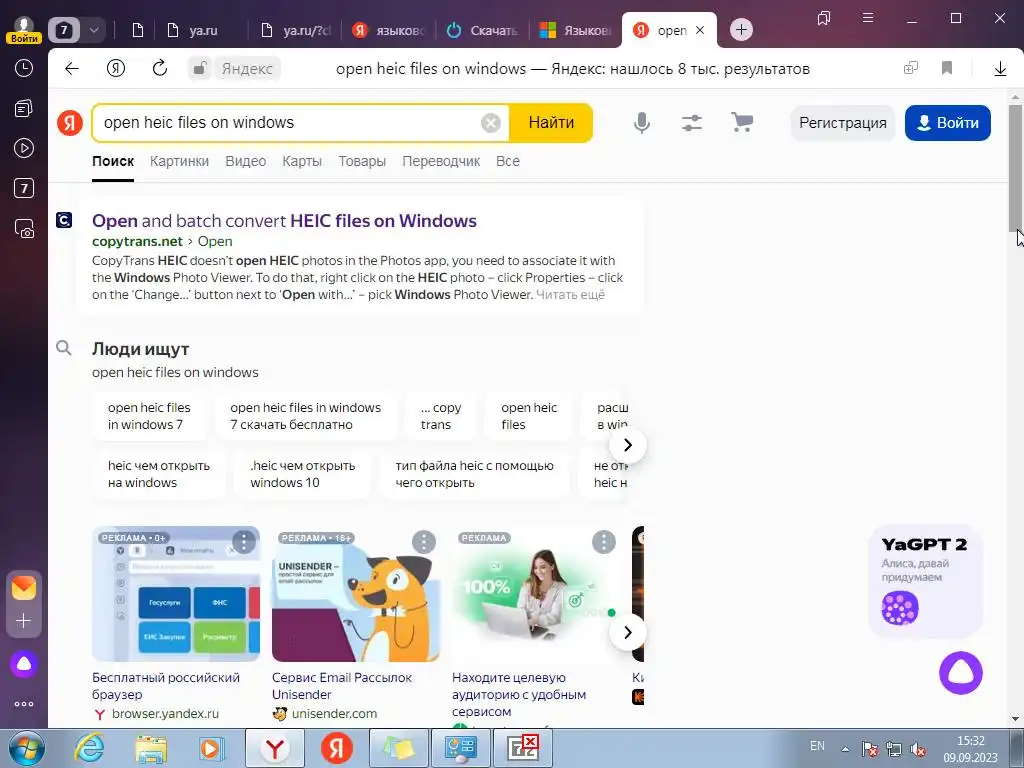Launch Alice assistant in left sidebar
The height and width of the screenshot is (768, 1024).
[x=24, y=664]
